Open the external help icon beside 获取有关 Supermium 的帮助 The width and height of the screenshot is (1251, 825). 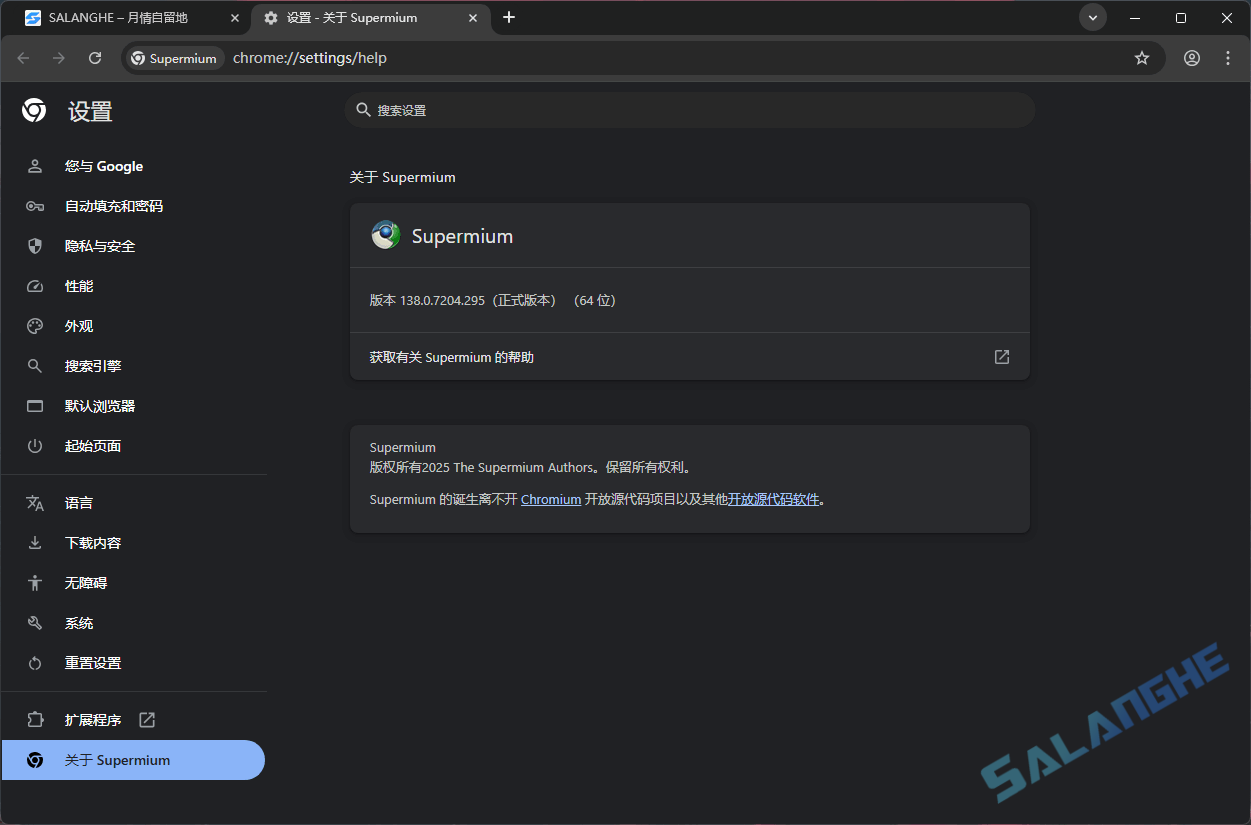coord(1001,356)
